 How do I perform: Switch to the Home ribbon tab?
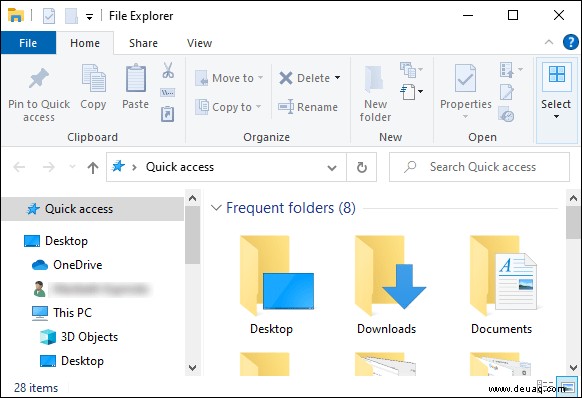[x=85, y=43]
